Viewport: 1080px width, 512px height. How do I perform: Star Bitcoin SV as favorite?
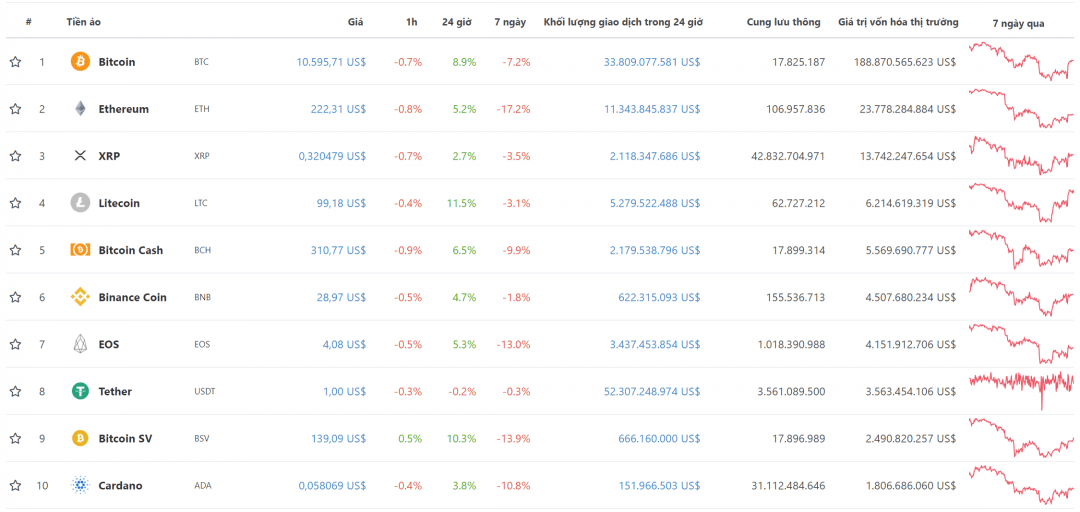point(15,438)
